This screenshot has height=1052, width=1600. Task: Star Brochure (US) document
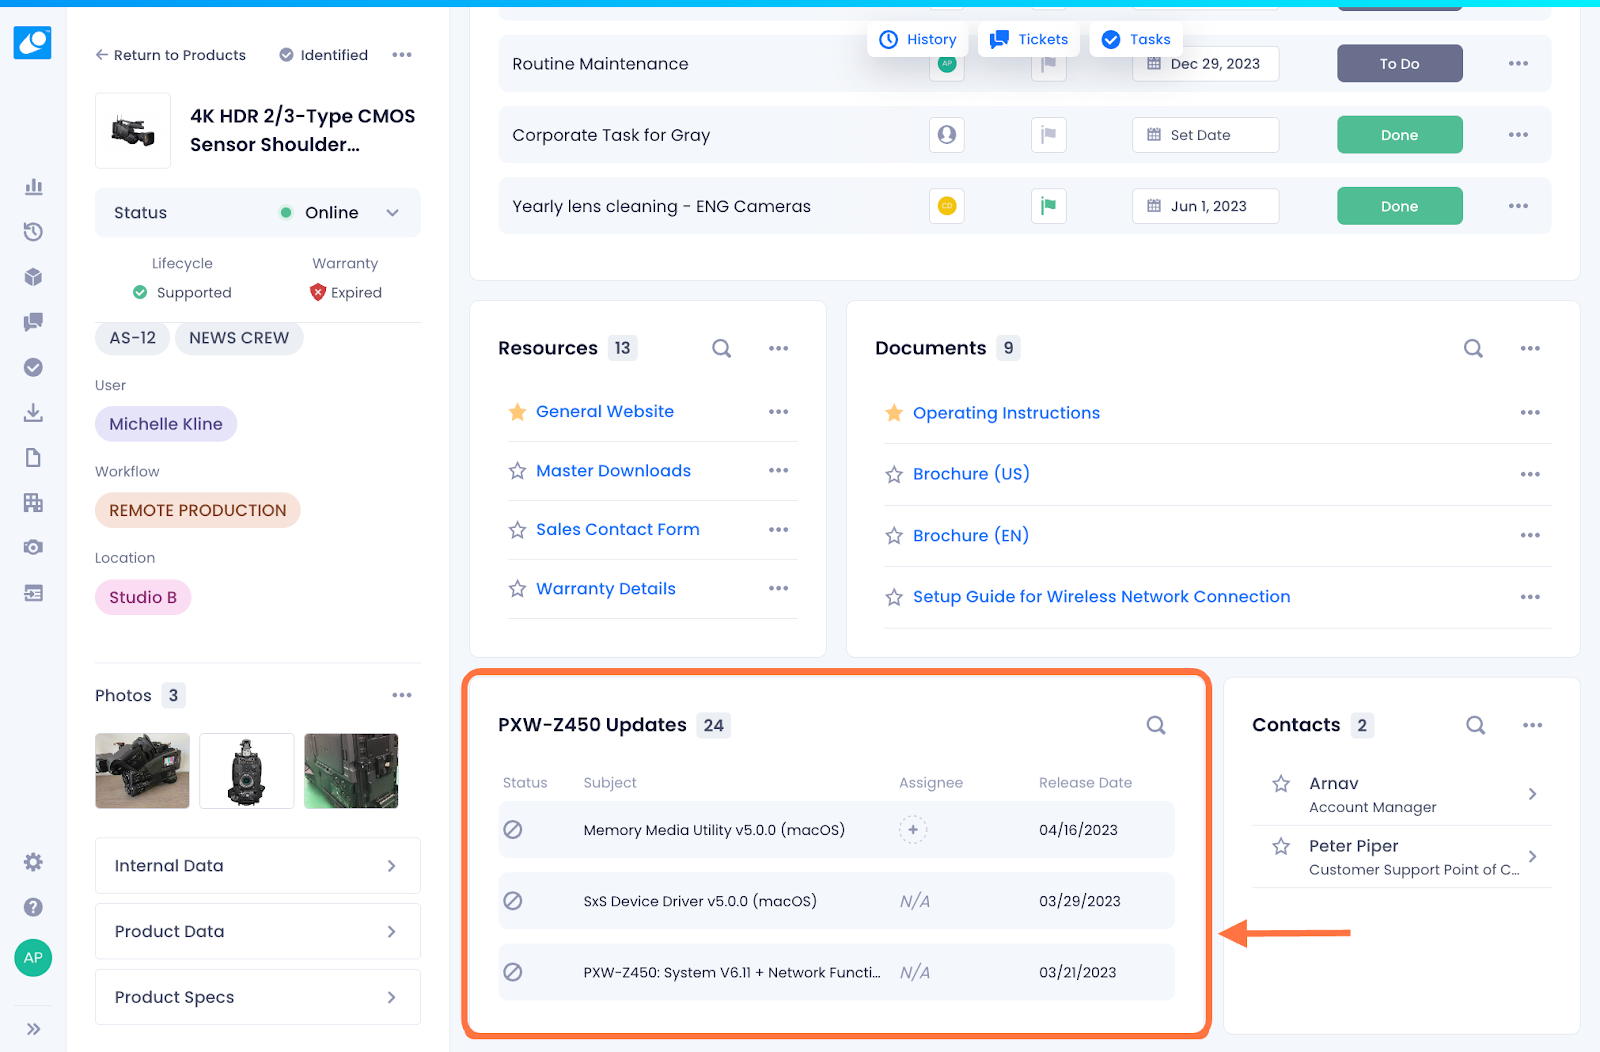click(894, 474)
